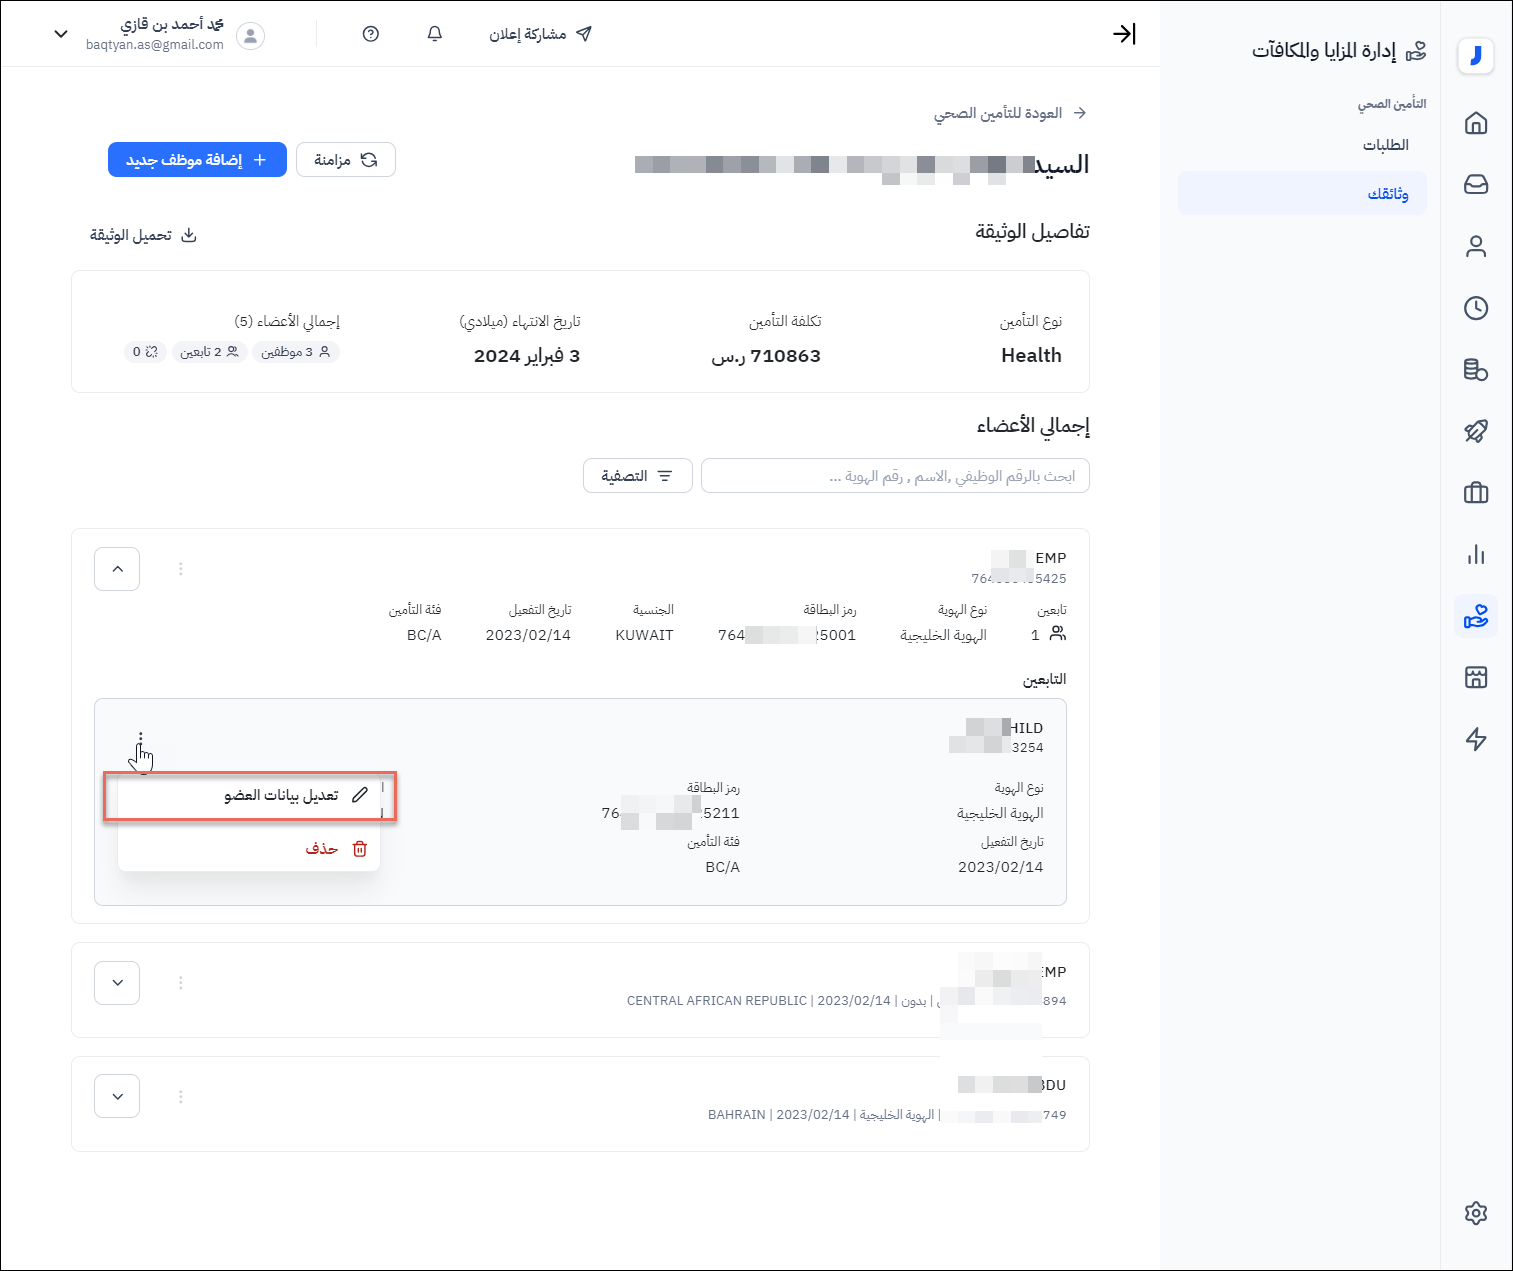The height and width of the screenshot is (1271, 1513).
Task: Collapse the first expanded employee card
Action: point(117,569)
